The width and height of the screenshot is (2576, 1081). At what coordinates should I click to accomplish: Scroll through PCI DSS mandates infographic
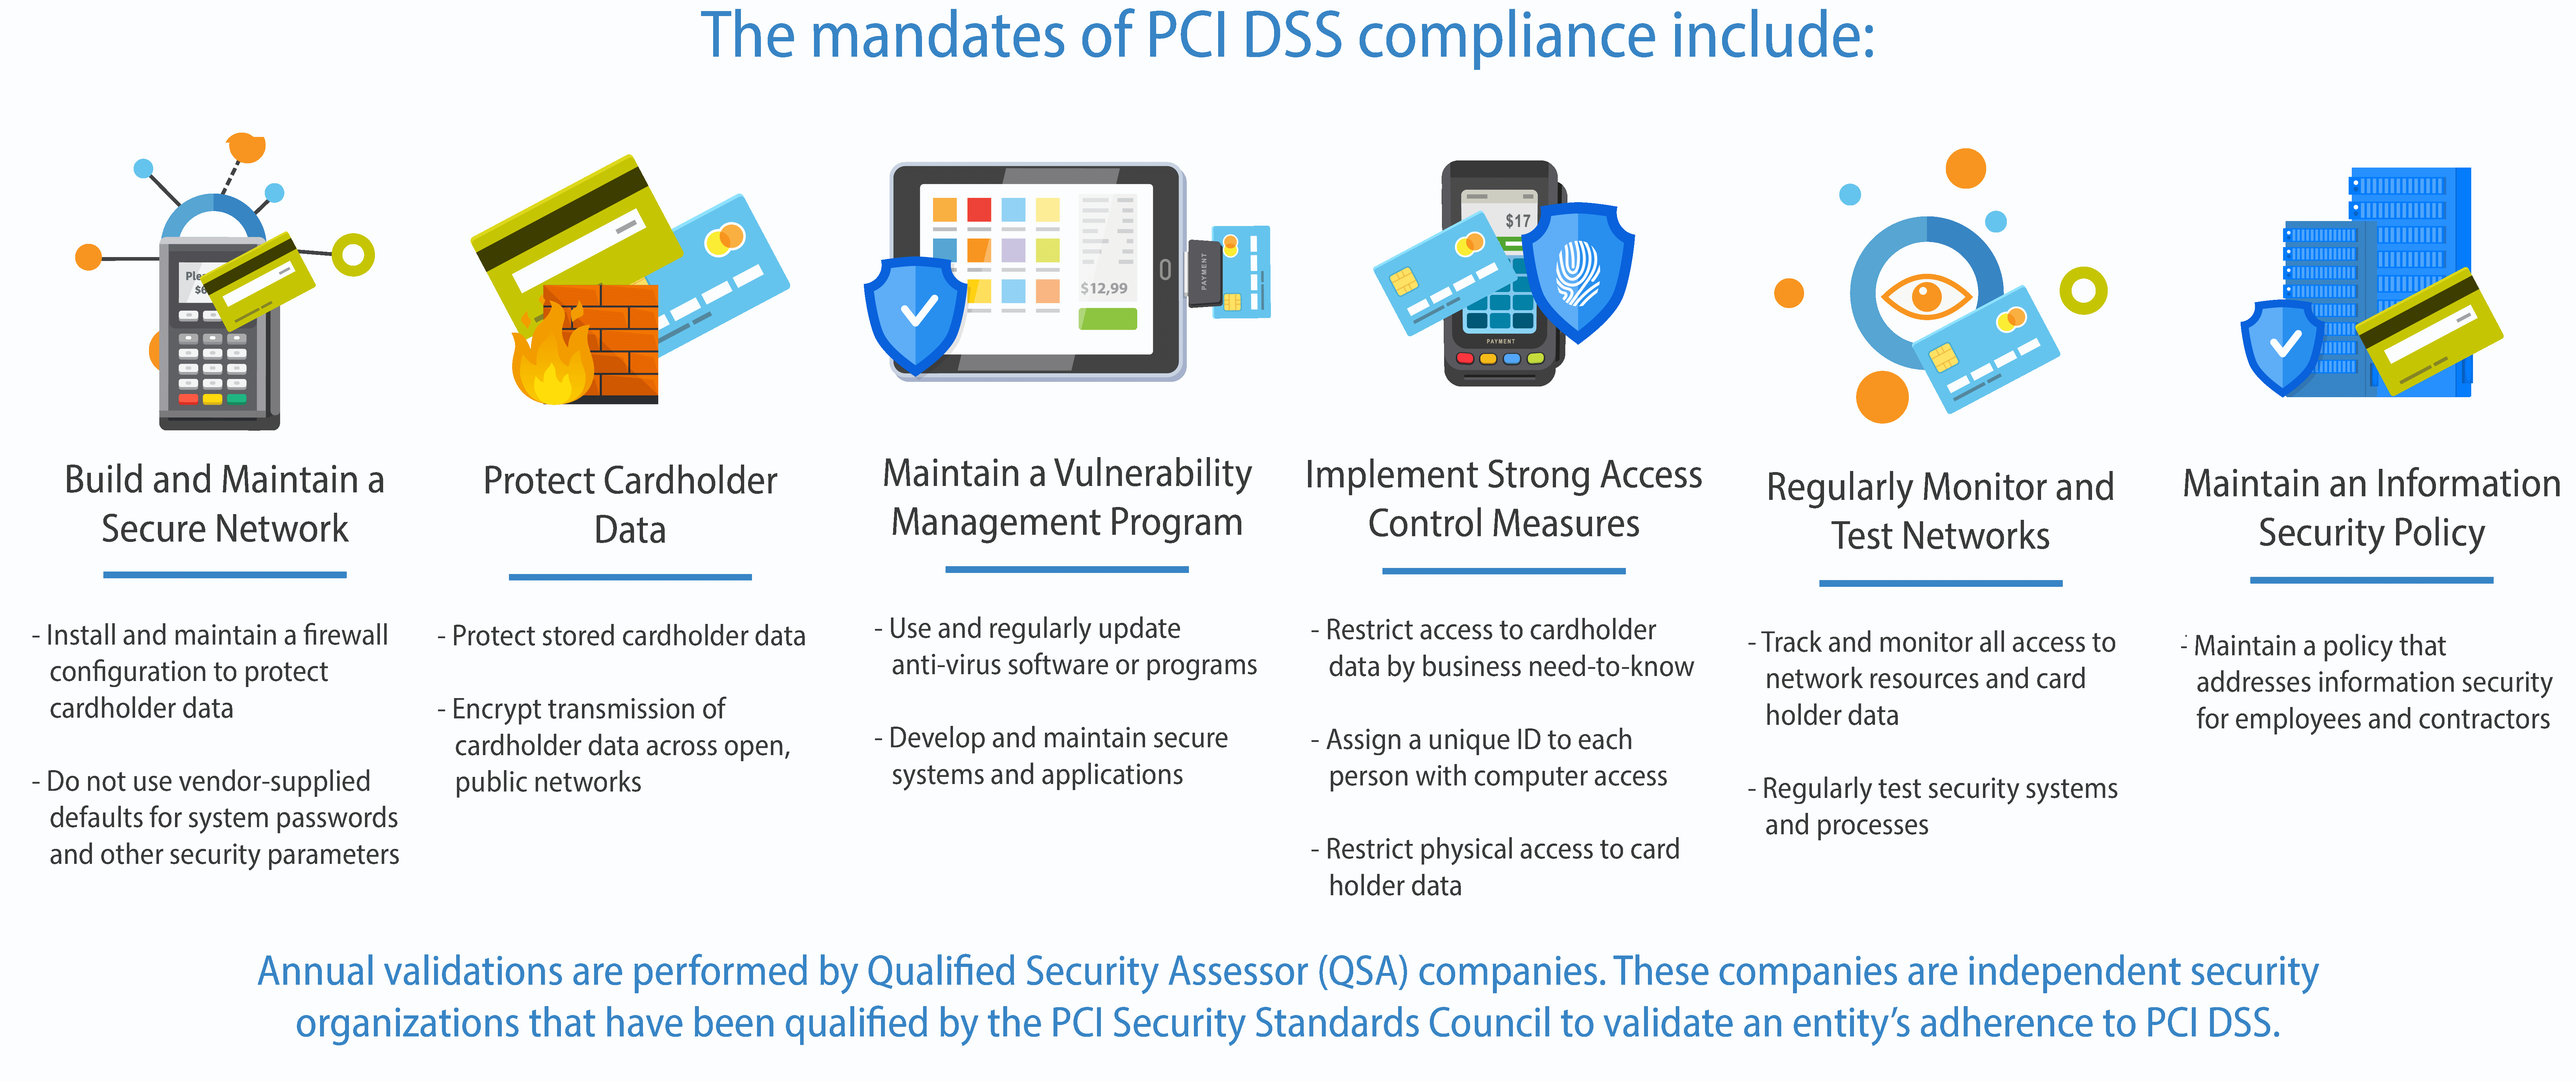(1288, 540)
